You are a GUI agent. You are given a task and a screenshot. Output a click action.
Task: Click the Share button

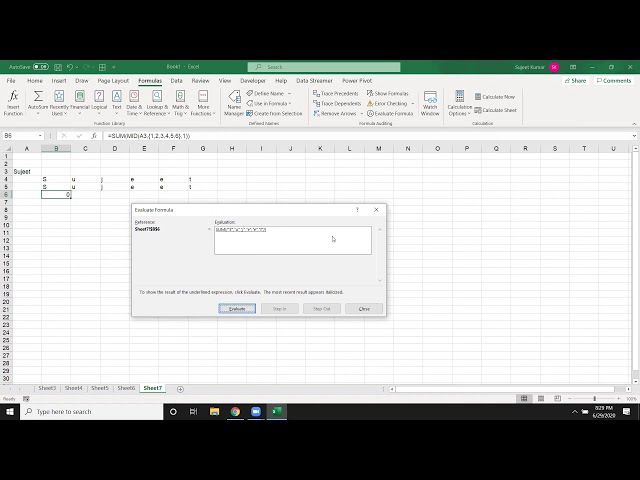click(576, 81)
